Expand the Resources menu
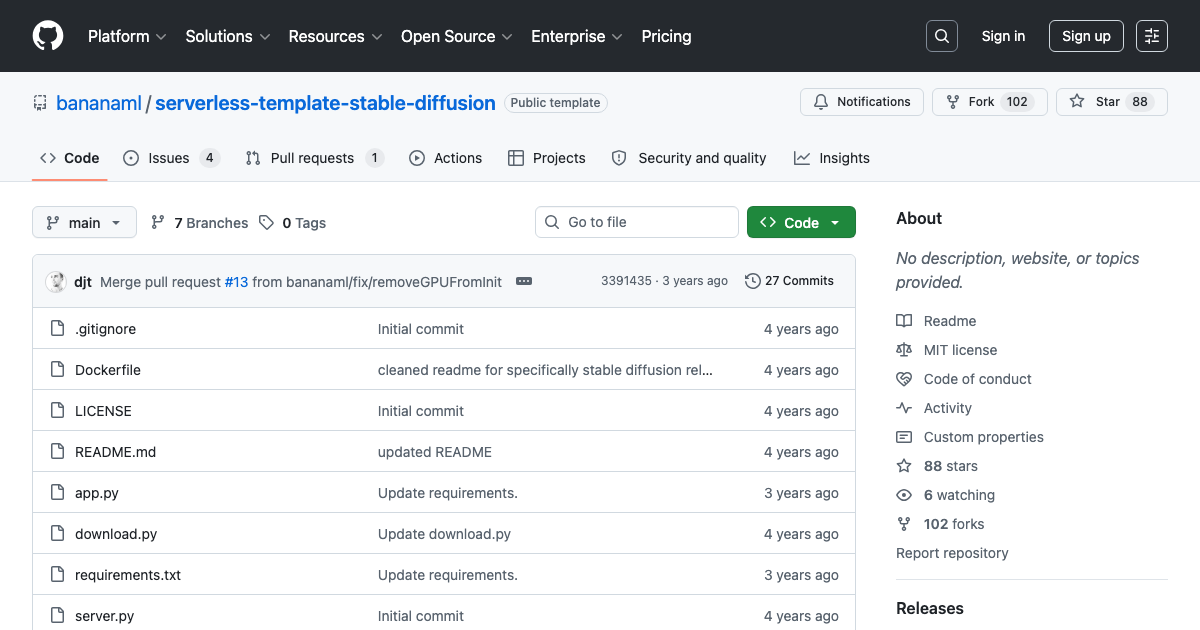Screen dimensions: 1200x630 [x=335, y=36]
